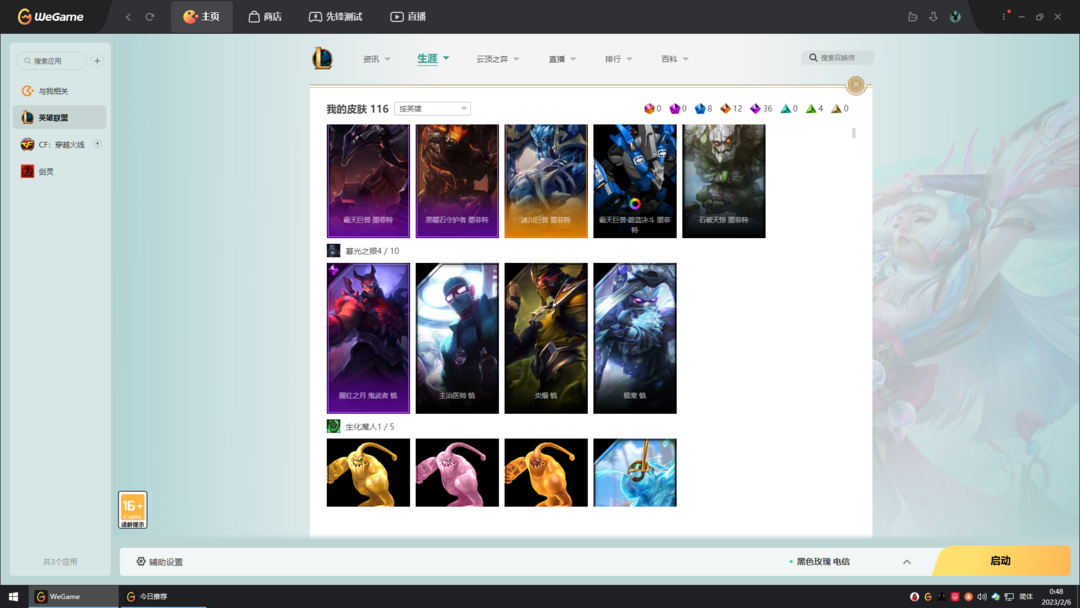
Task: Open the 腥红之月 鬼武者 慎 skin
Action: [x=368, y=338]
